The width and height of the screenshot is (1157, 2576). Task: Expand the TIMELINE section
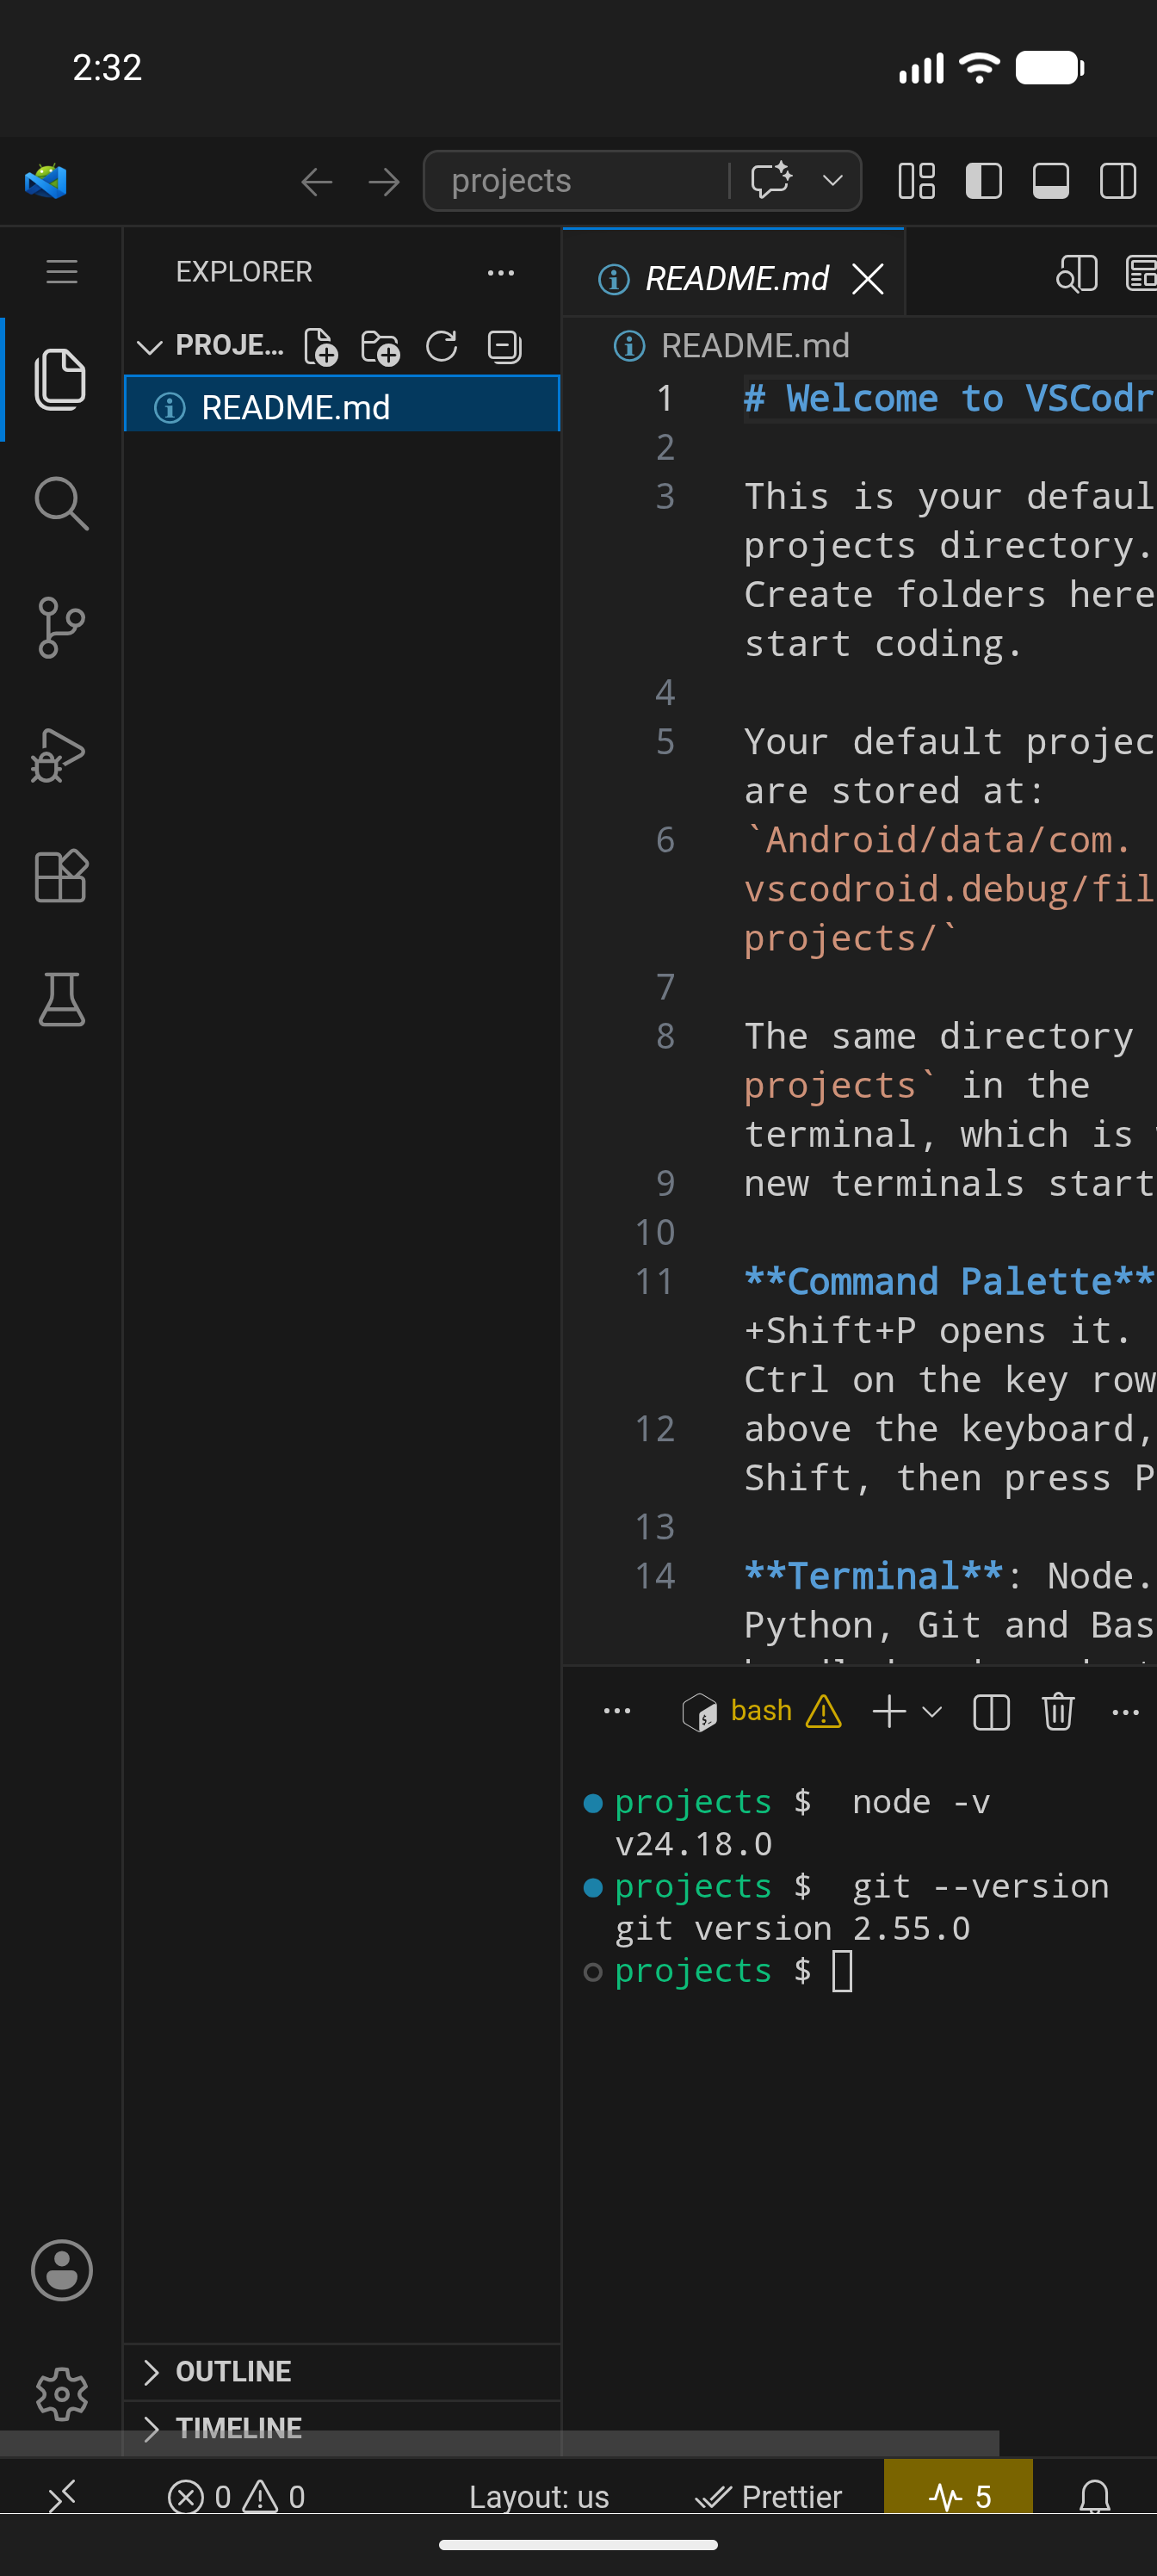click(x=342, y=2427)
